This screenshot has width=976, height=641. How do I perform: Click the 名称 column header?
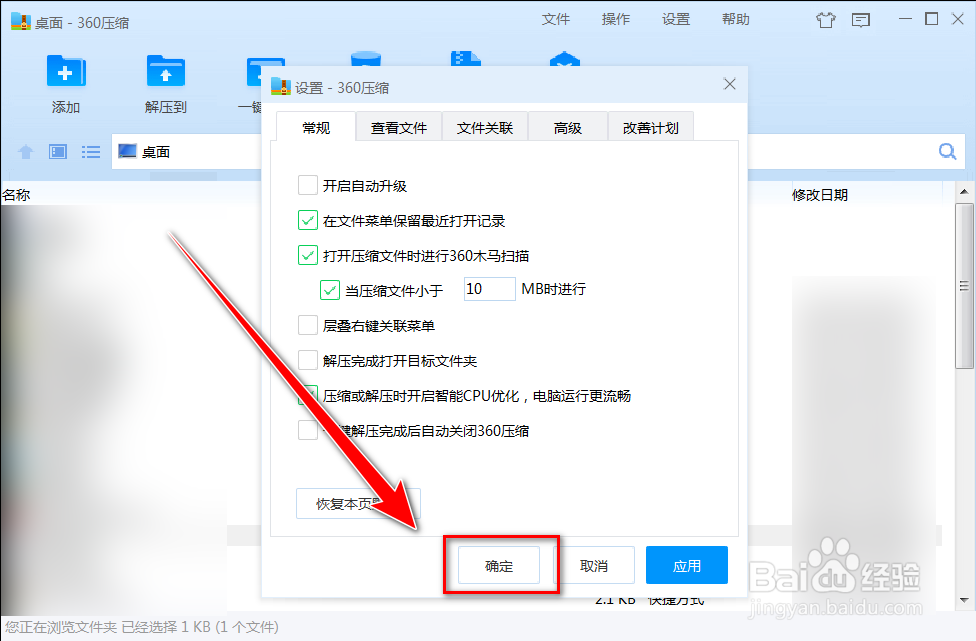pyautogui.click(x=16, y=195)
